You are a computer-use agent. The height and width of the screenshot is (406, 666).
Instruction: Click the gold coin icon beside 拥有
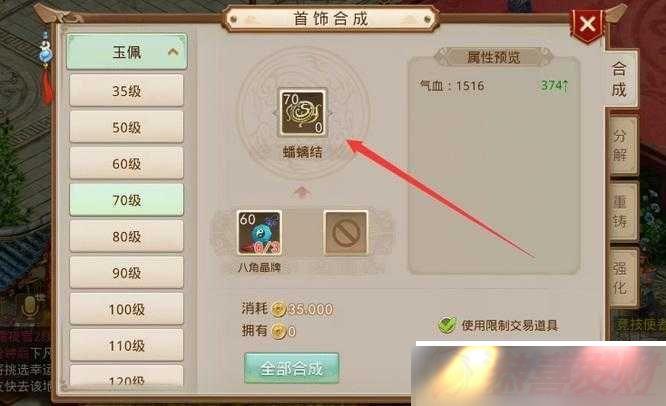(x=278, y=331)
